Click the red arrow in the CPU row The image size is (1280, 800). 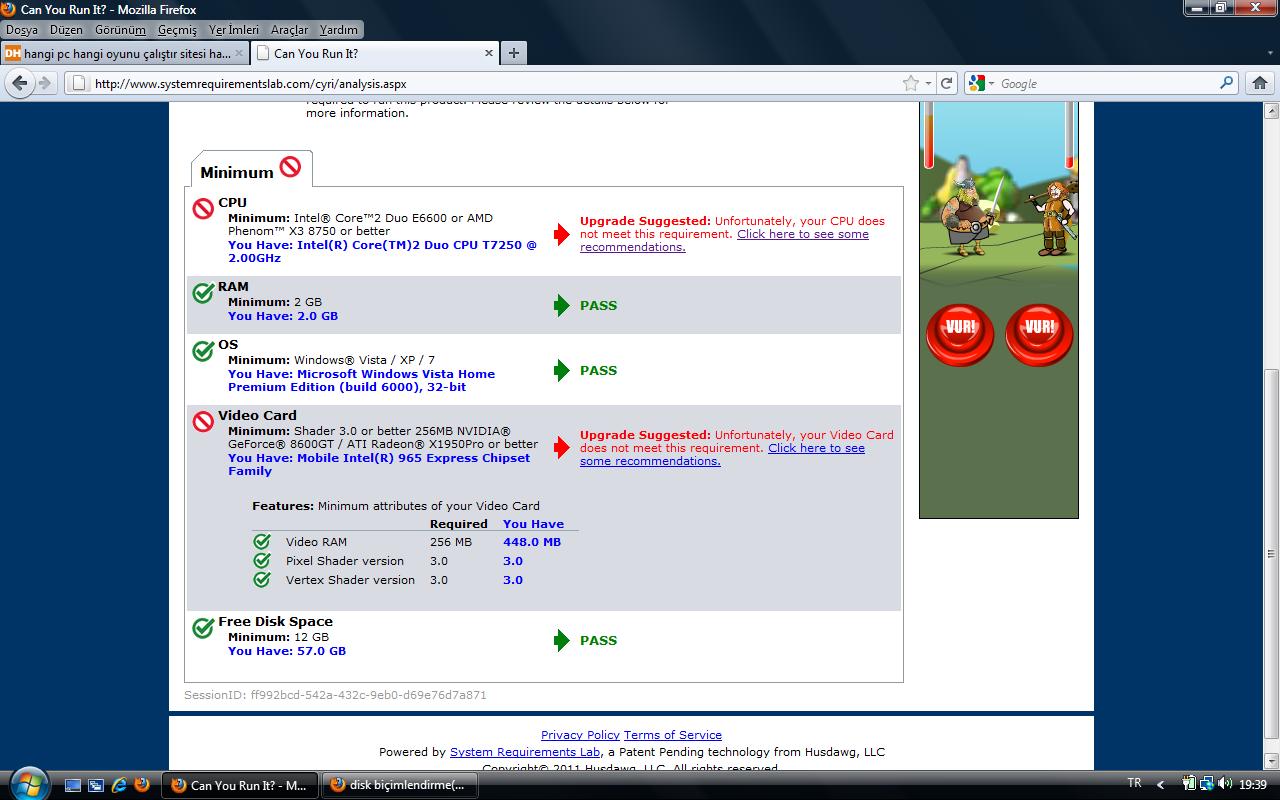(x=562, y=234)
